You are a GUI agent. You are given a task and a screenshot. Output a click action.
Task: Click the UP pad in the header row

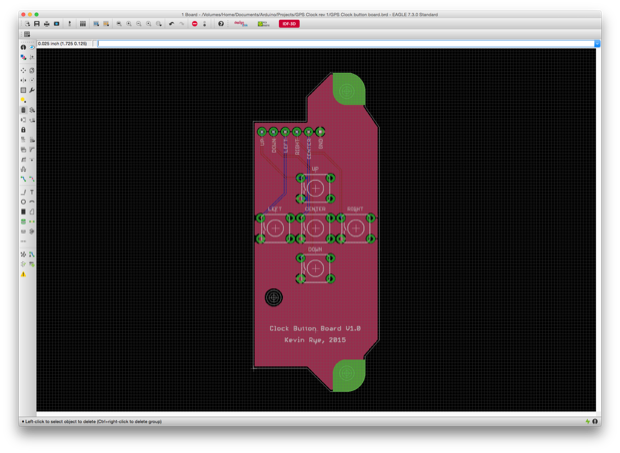point(262,131)
